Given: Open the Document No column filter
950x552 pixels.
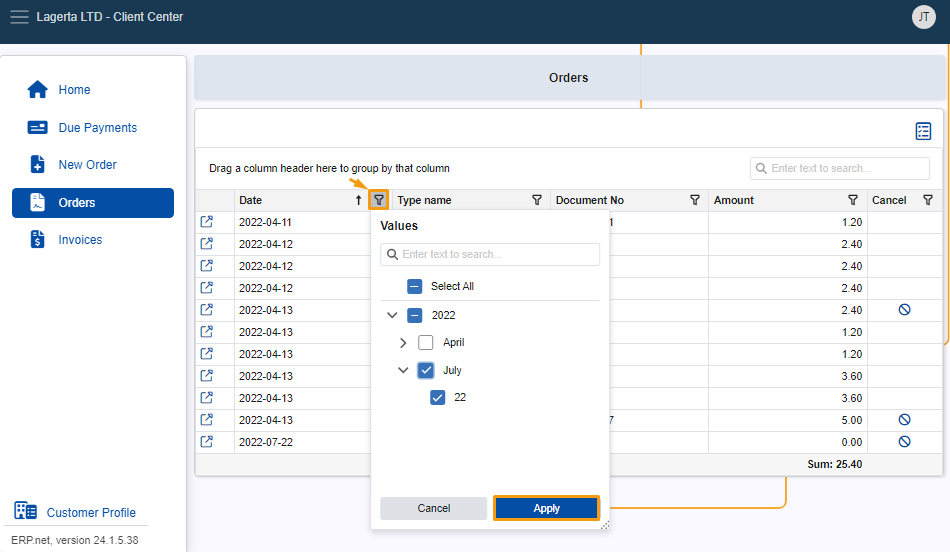Looking at the screenshot, I should 695,200.
